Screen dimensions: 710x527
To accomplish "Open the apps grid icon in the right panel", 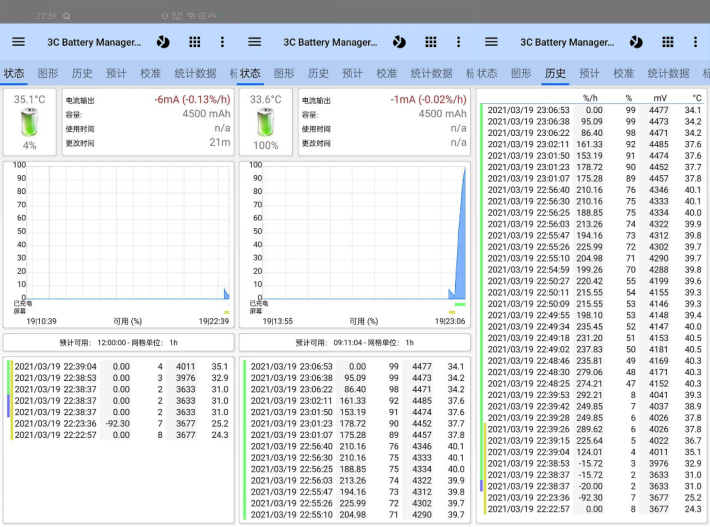I will [666, 42].
